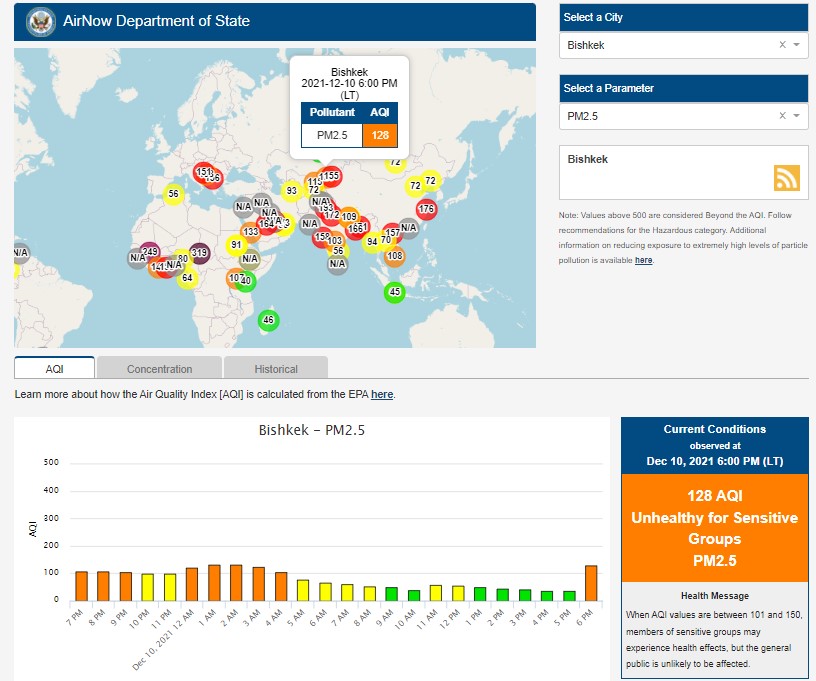Image resolution: width=816 pixels, height=681 pixels.
Task: Click the Department of State seal logo
Action: [41, 21]
